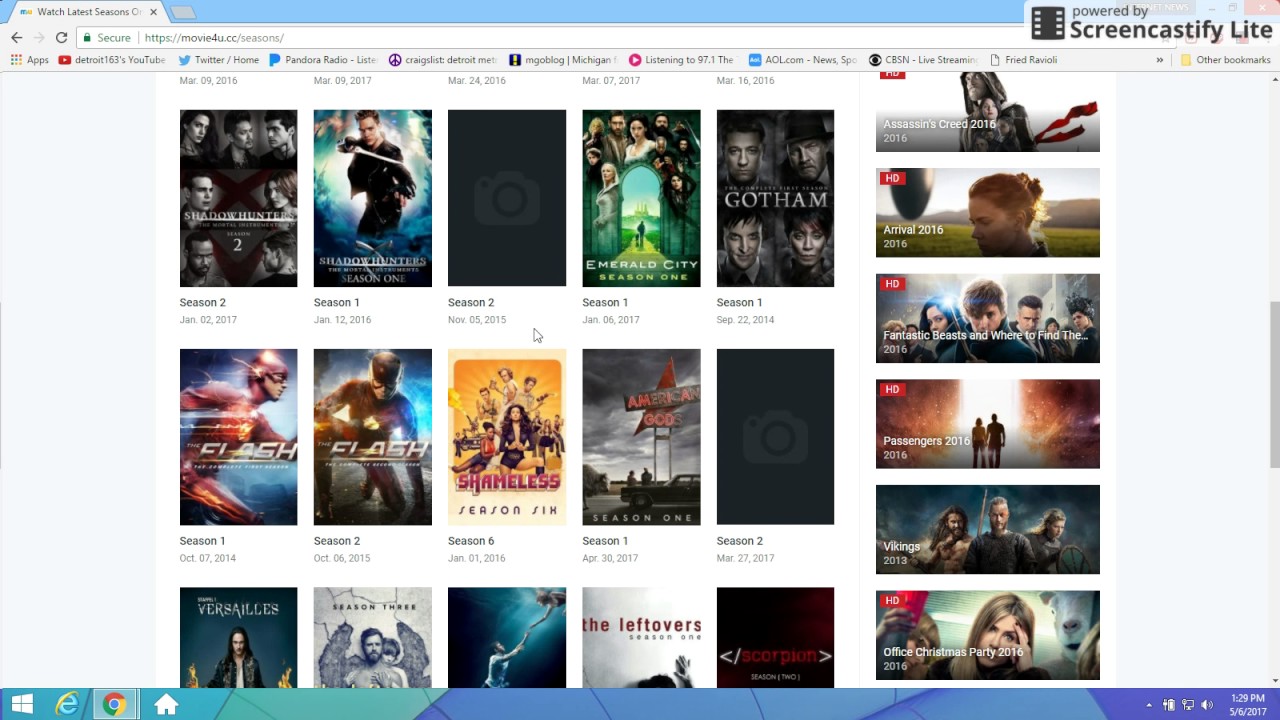Click the scrollbar down arrow
1280x720 pixels.
click(x=1274, y=681)
